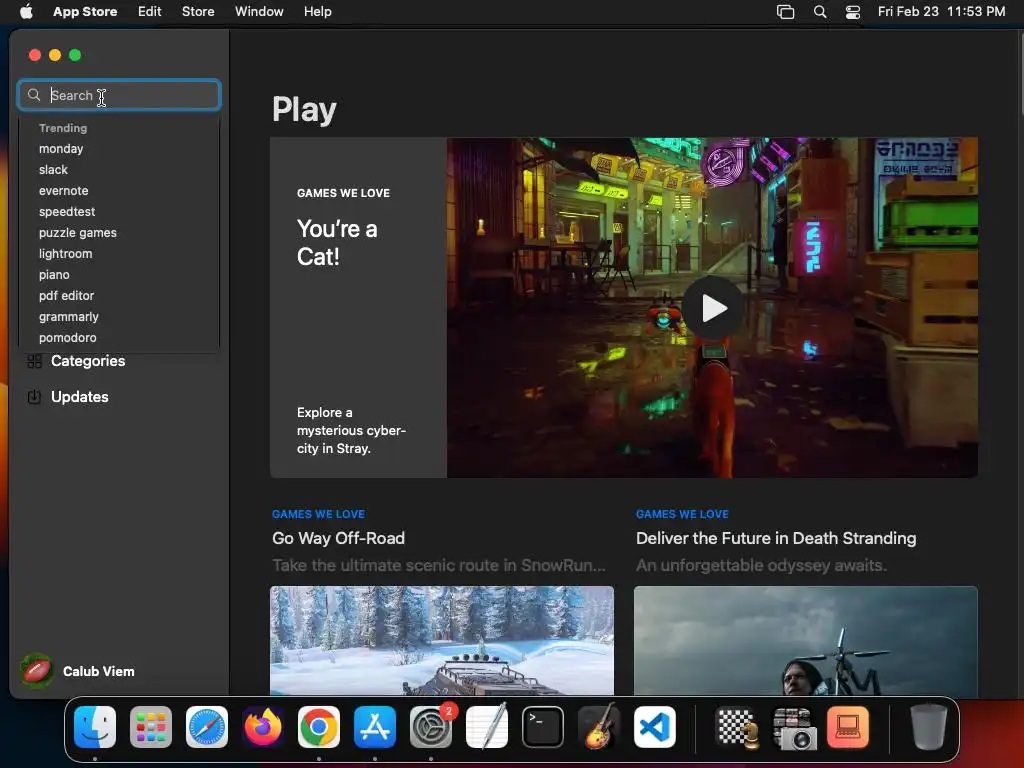The width and height of the screenshot is (1024, 768).
Task: Launch Firefox from the Dock
Action: [x=263, y=727]
